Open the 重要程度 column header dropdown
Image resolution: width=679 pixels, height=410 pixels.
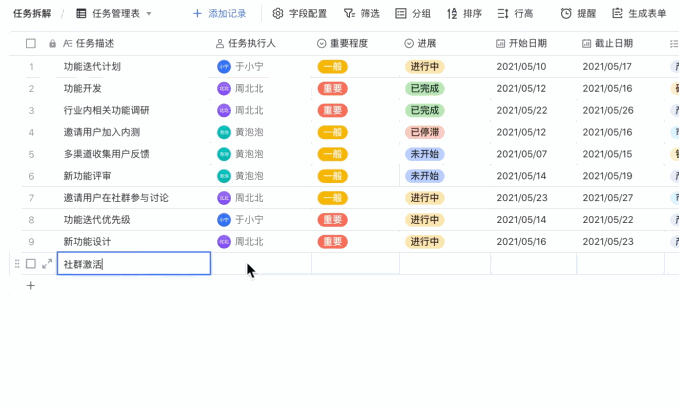[321, 43]
